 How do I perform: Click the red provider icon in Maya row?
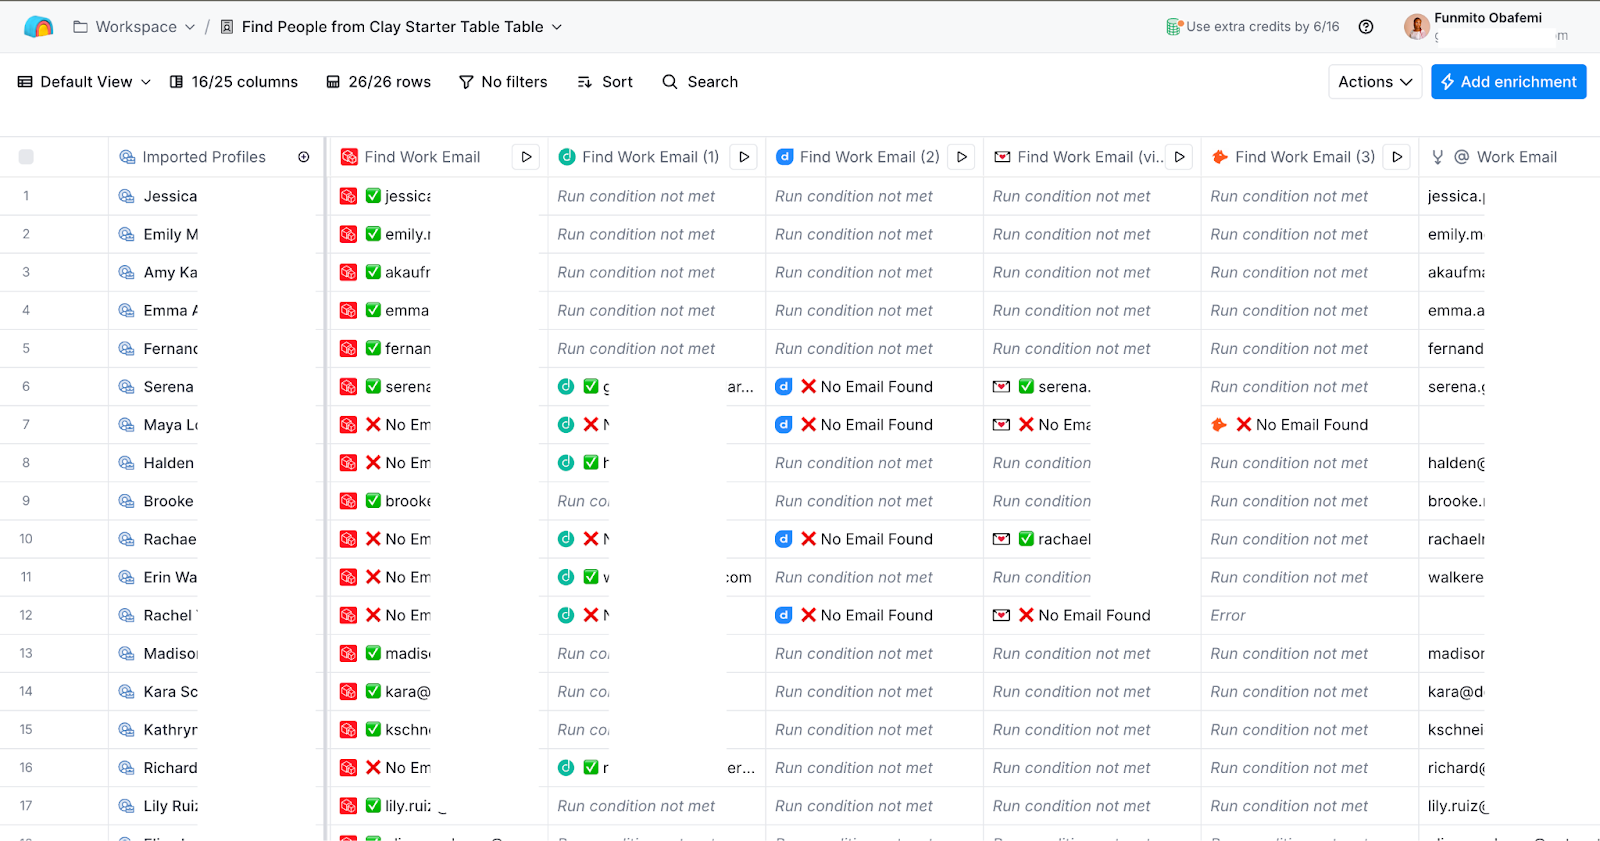tap(349, 425)
